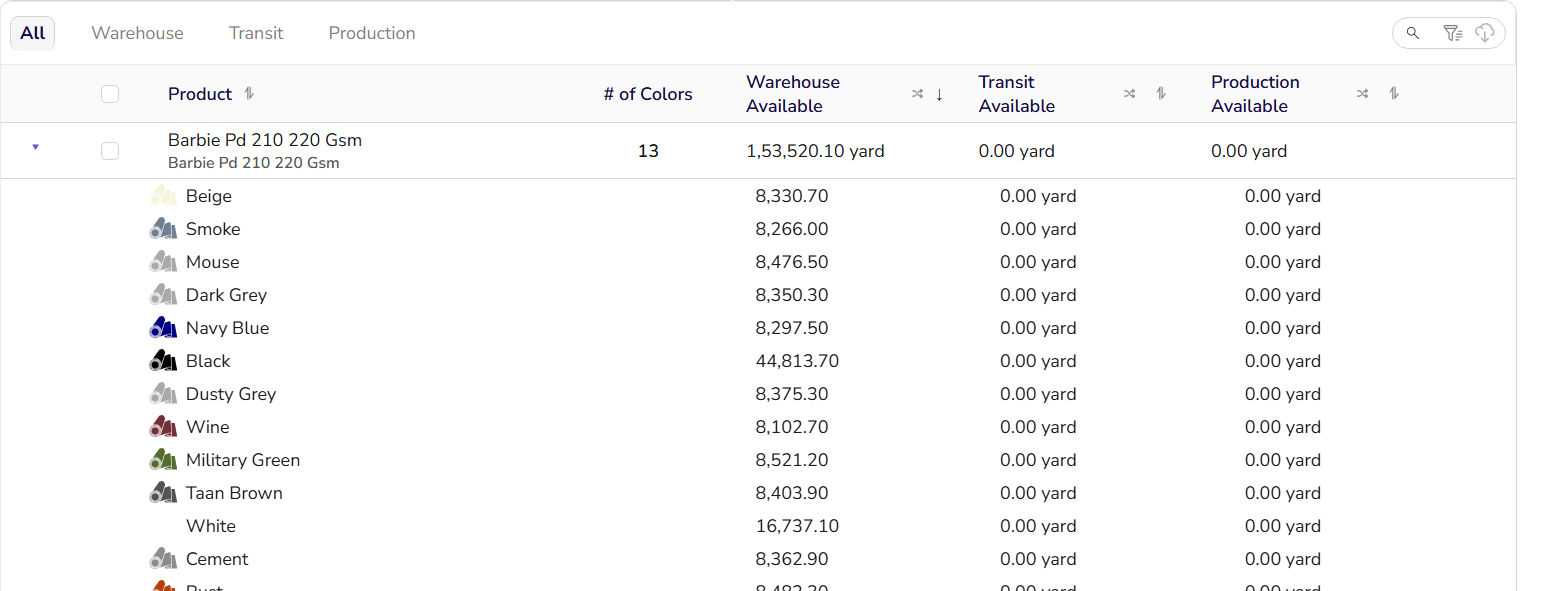Select the Taan Brown color name
The image size is (1541, 591).
[x=234, y=493]
